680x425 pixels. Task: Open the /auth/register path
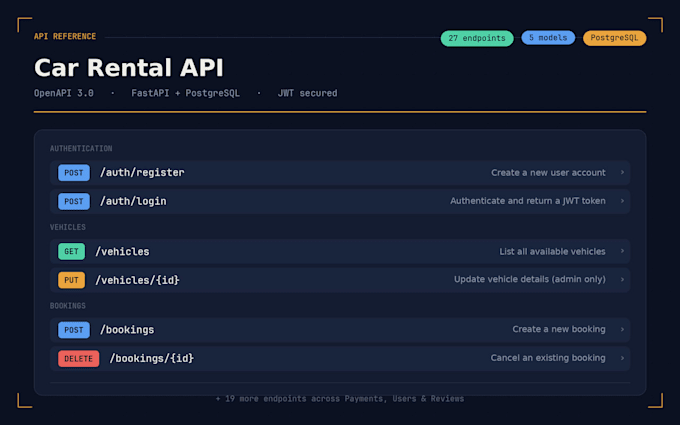pyautogui.click(x=142, y=173)
